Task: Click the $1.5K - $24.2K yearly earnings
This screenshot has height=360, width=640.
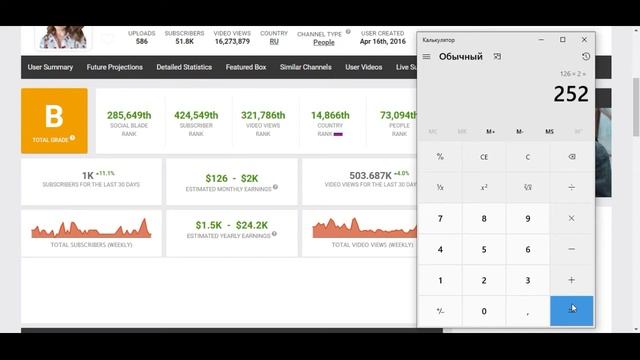Action: point(232,225)
